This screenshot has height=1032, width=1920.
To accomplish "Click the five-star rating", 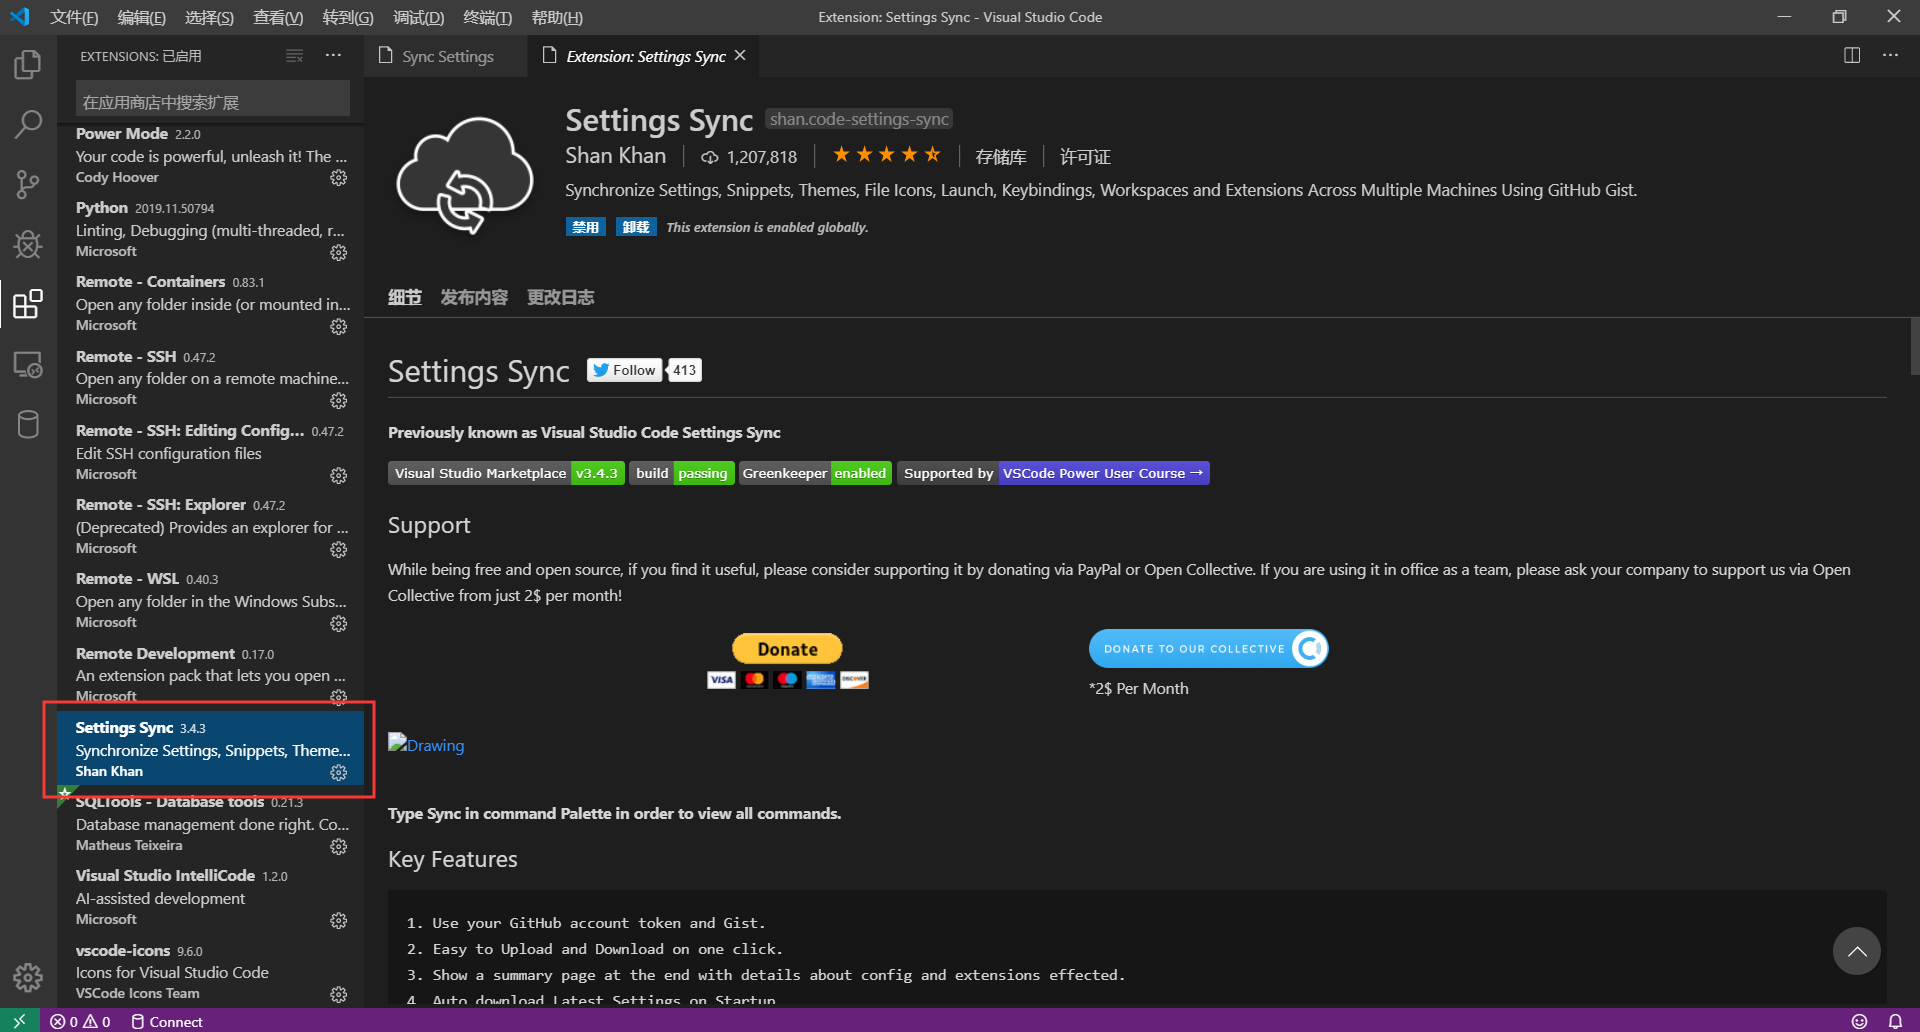I will [x=886, y=155].
